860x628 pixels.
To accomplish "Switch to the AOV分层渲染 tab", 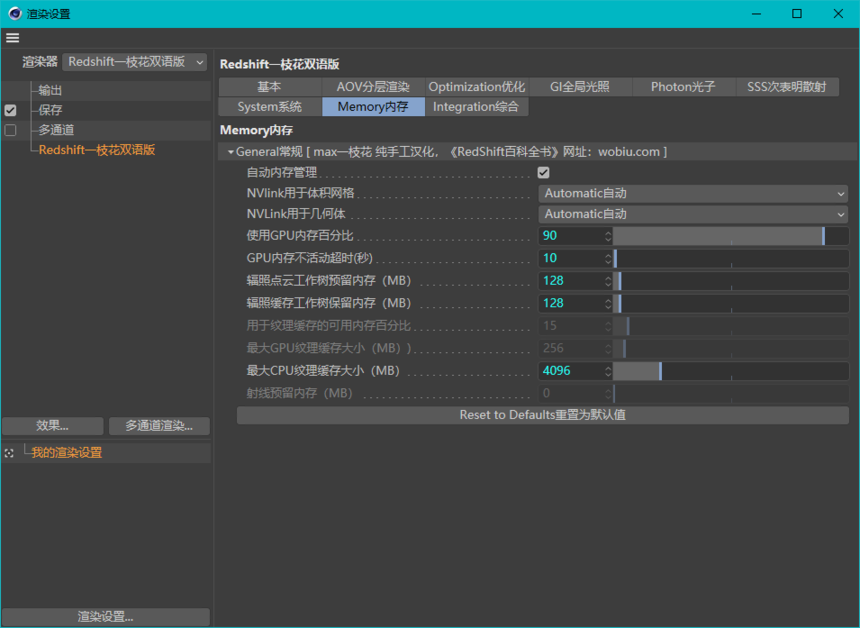I will [x=374, y=87].
